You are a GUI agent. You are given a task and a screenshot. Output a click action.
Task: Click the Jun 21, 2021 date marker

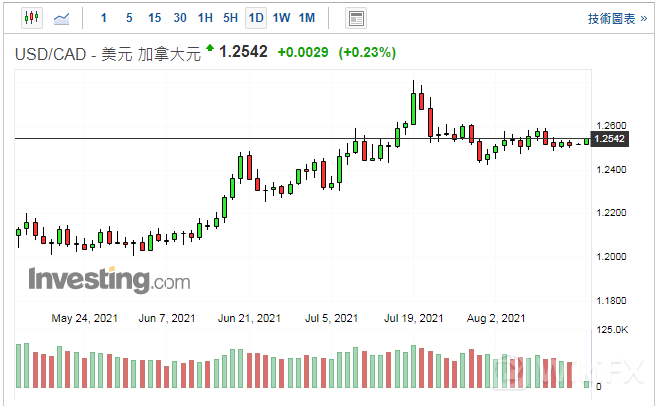[249, 319]
